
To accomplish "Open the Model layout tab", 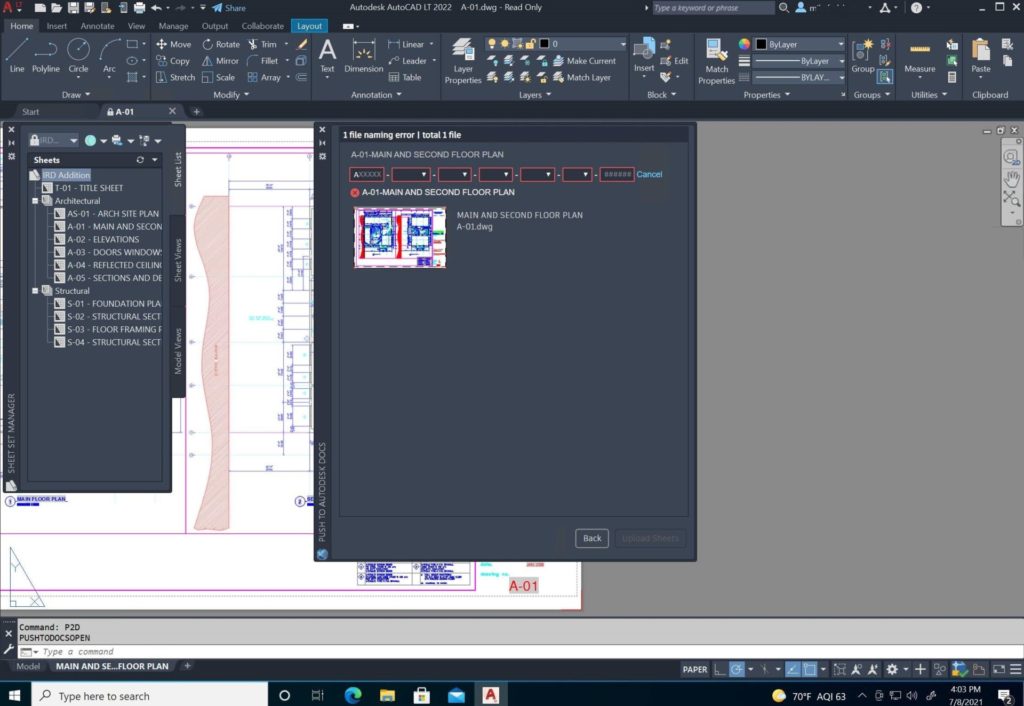I will click(x=28, y=666).
